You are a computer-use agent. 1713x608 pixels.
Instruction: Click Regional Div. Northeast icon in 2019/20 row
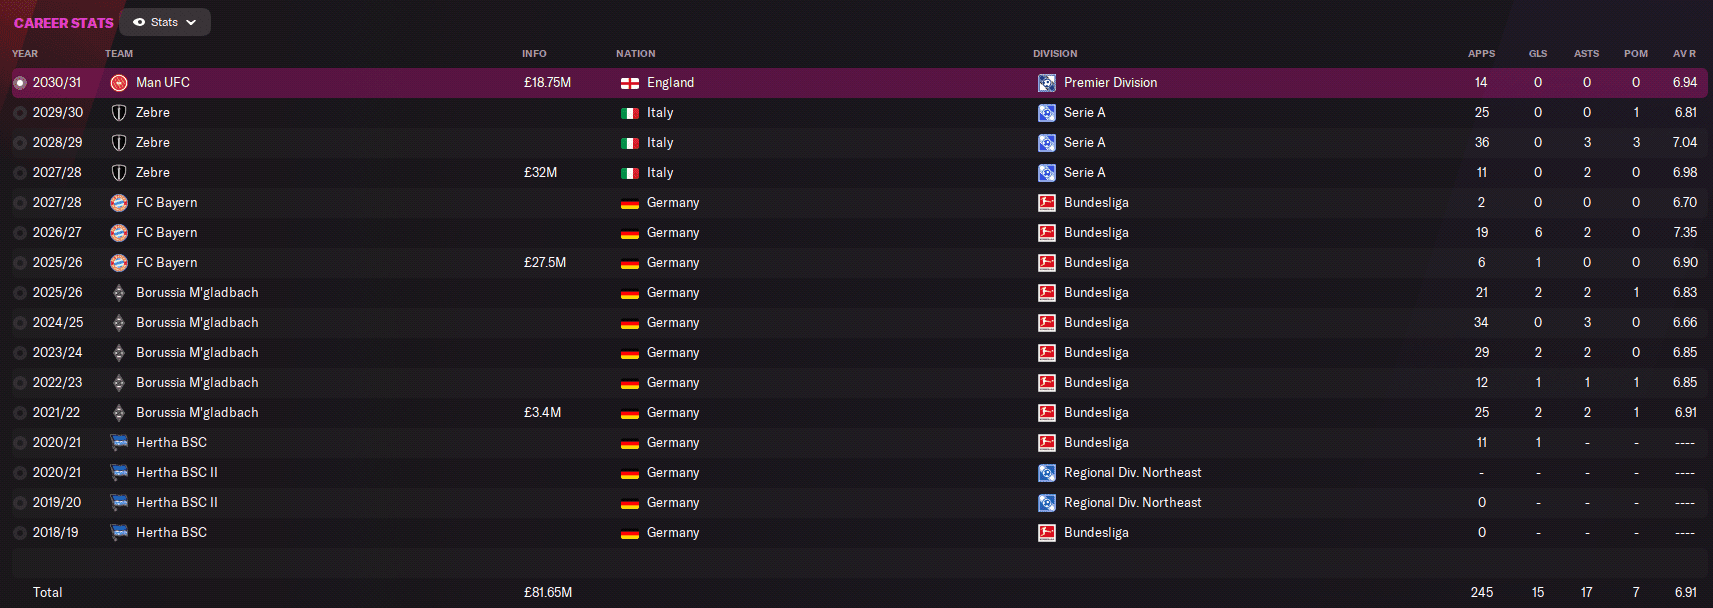tap(1047, 503)
